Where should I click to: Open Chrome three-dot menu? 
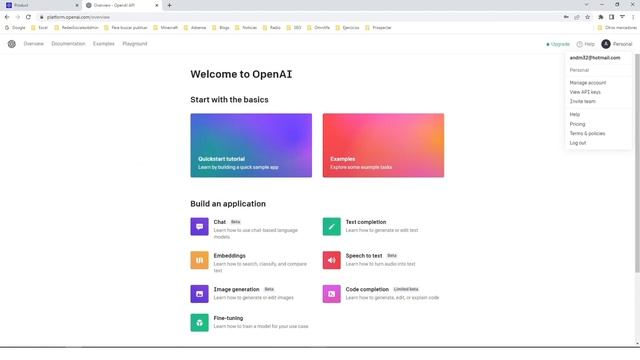633,17
